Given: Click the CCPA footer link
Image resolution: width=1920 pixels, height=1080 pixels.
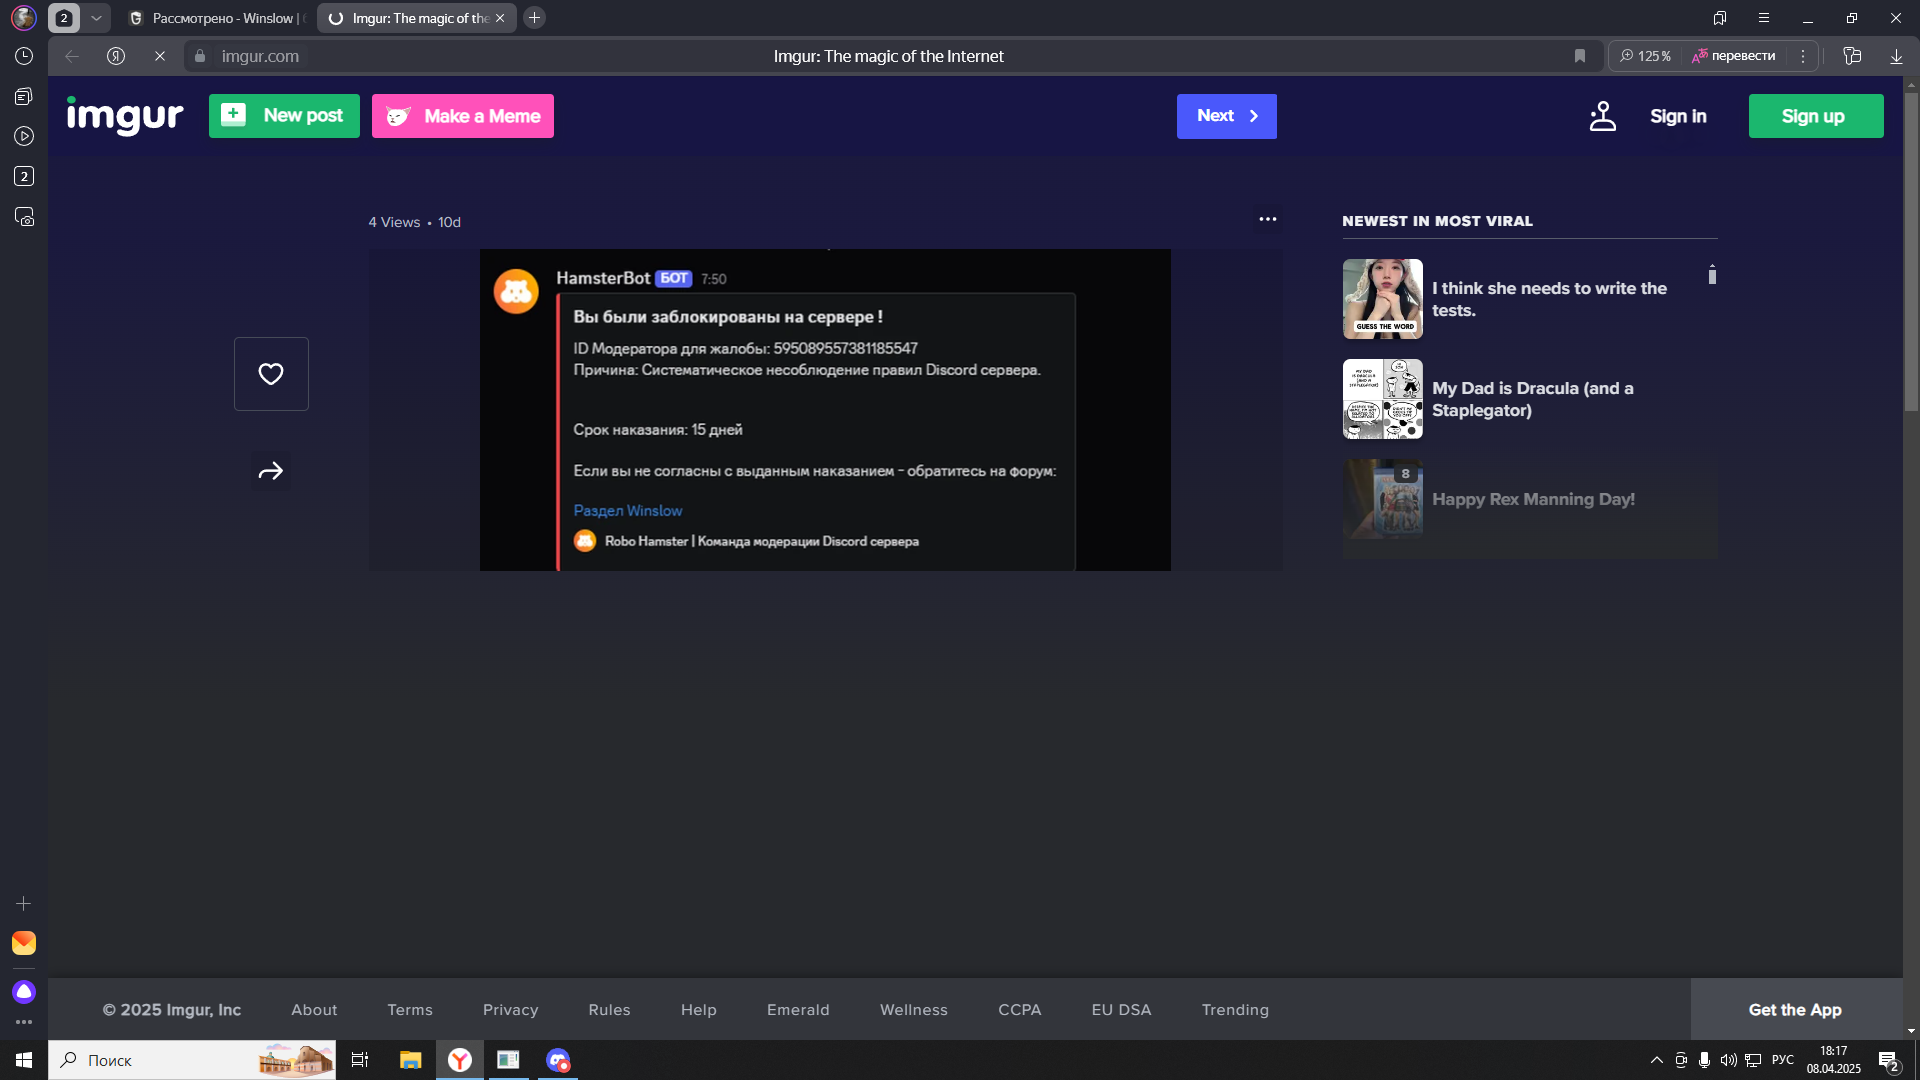Looking at the screenshot, I should (1020, 1010).
